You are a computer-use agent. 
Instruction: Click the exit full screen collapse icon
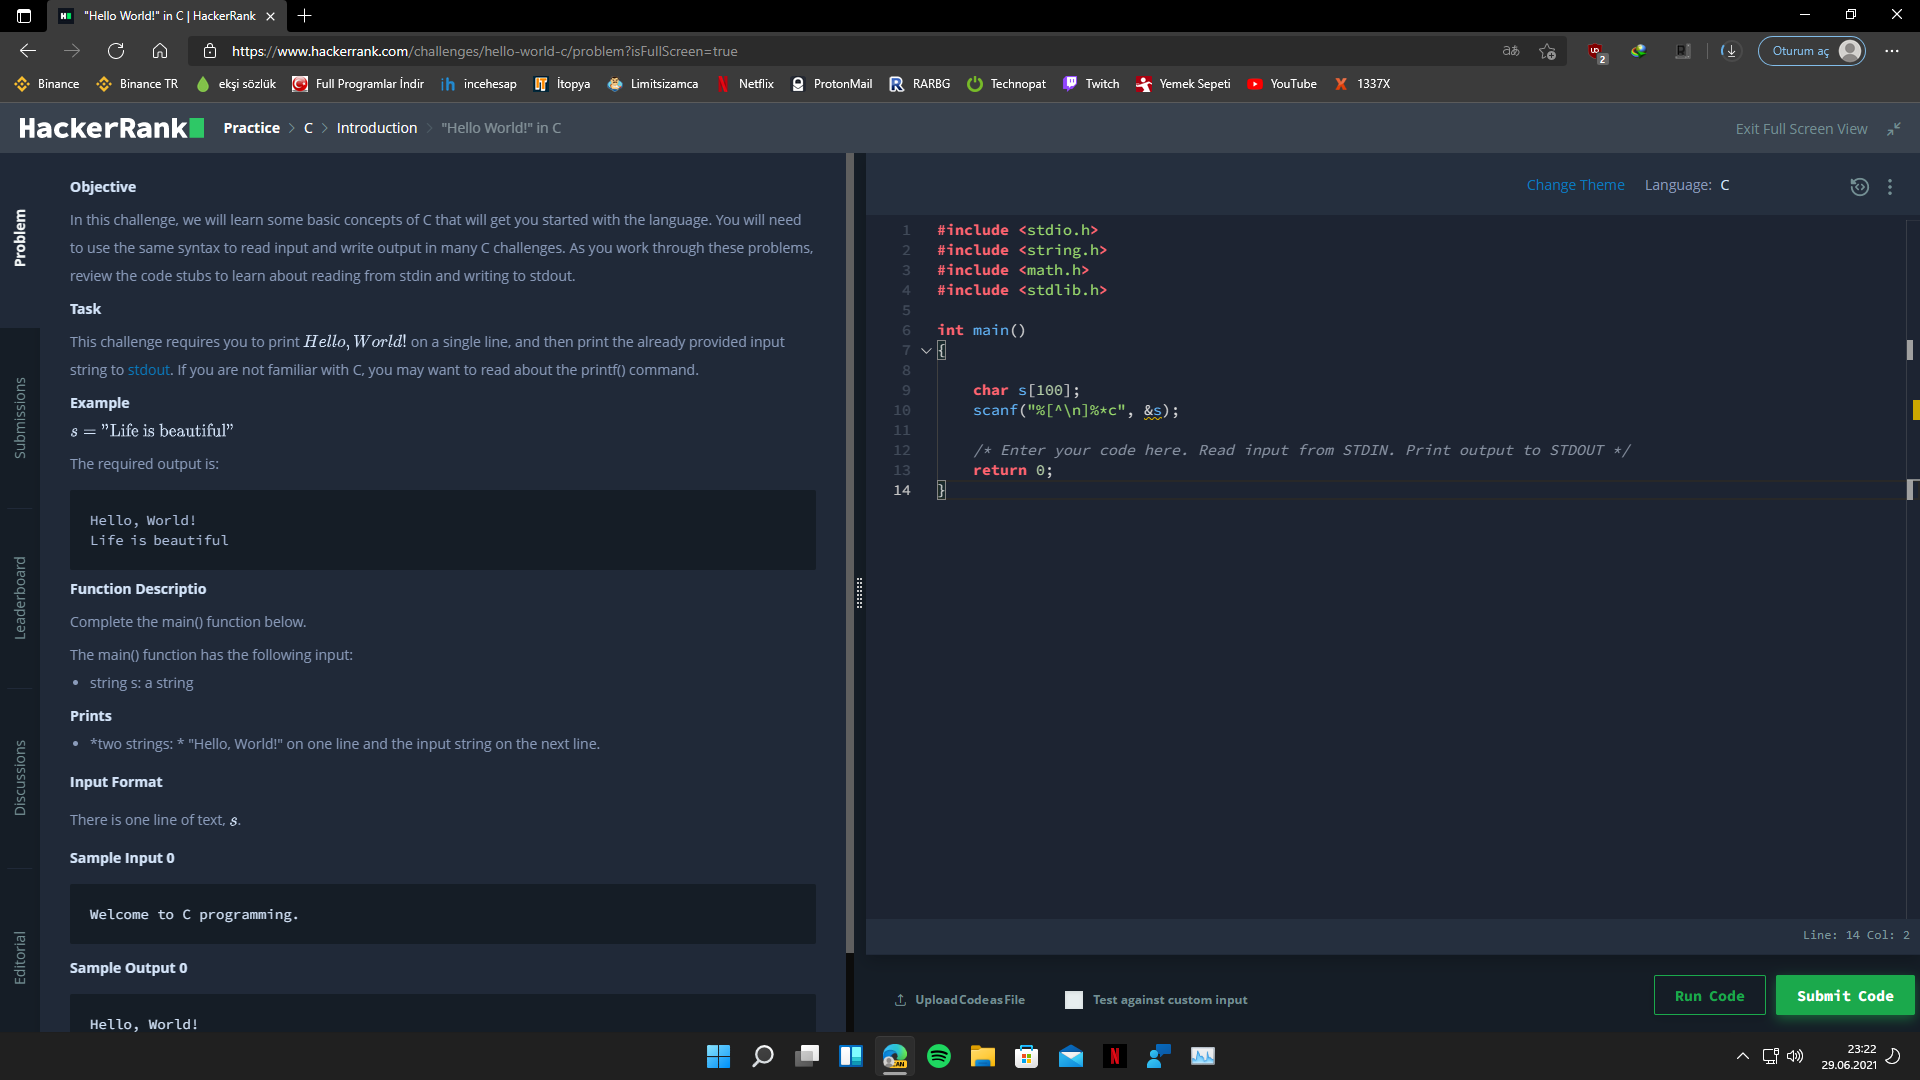click(x=1893, y=129)
